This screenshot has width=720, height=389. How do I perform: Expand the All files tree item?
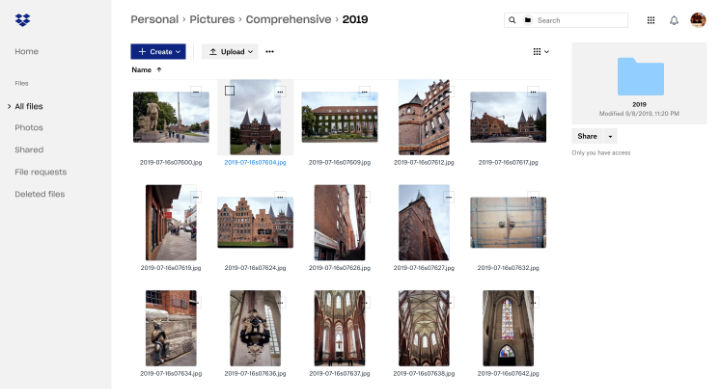pyautogui.click(x=9, y=106)
